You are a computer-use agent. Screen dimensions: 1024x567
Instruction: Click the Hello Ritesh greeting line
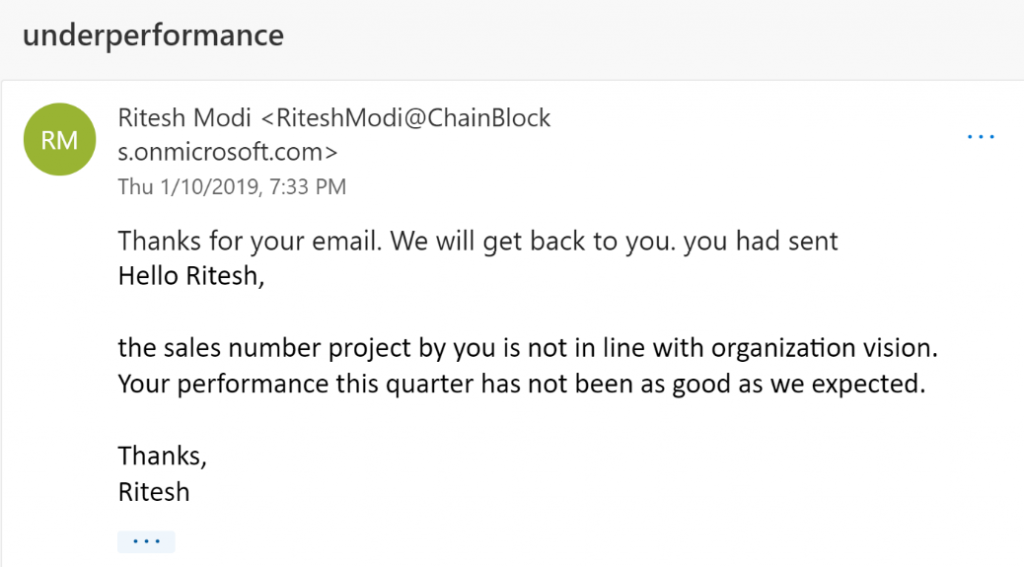click(x=192, y=276)
